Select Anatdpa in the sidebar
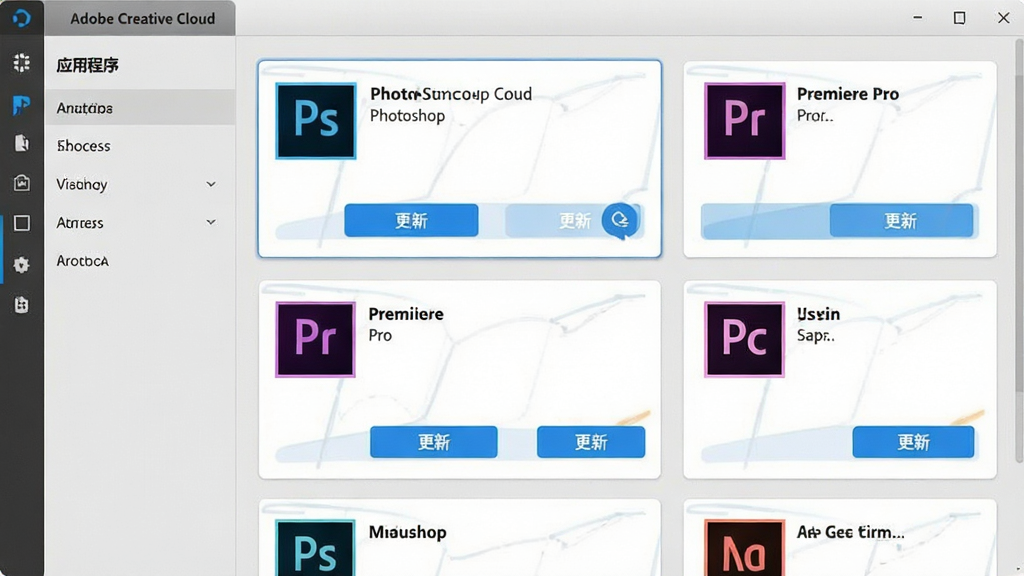The width and height of the screenshot is (1024, 576). click(140, 108)
